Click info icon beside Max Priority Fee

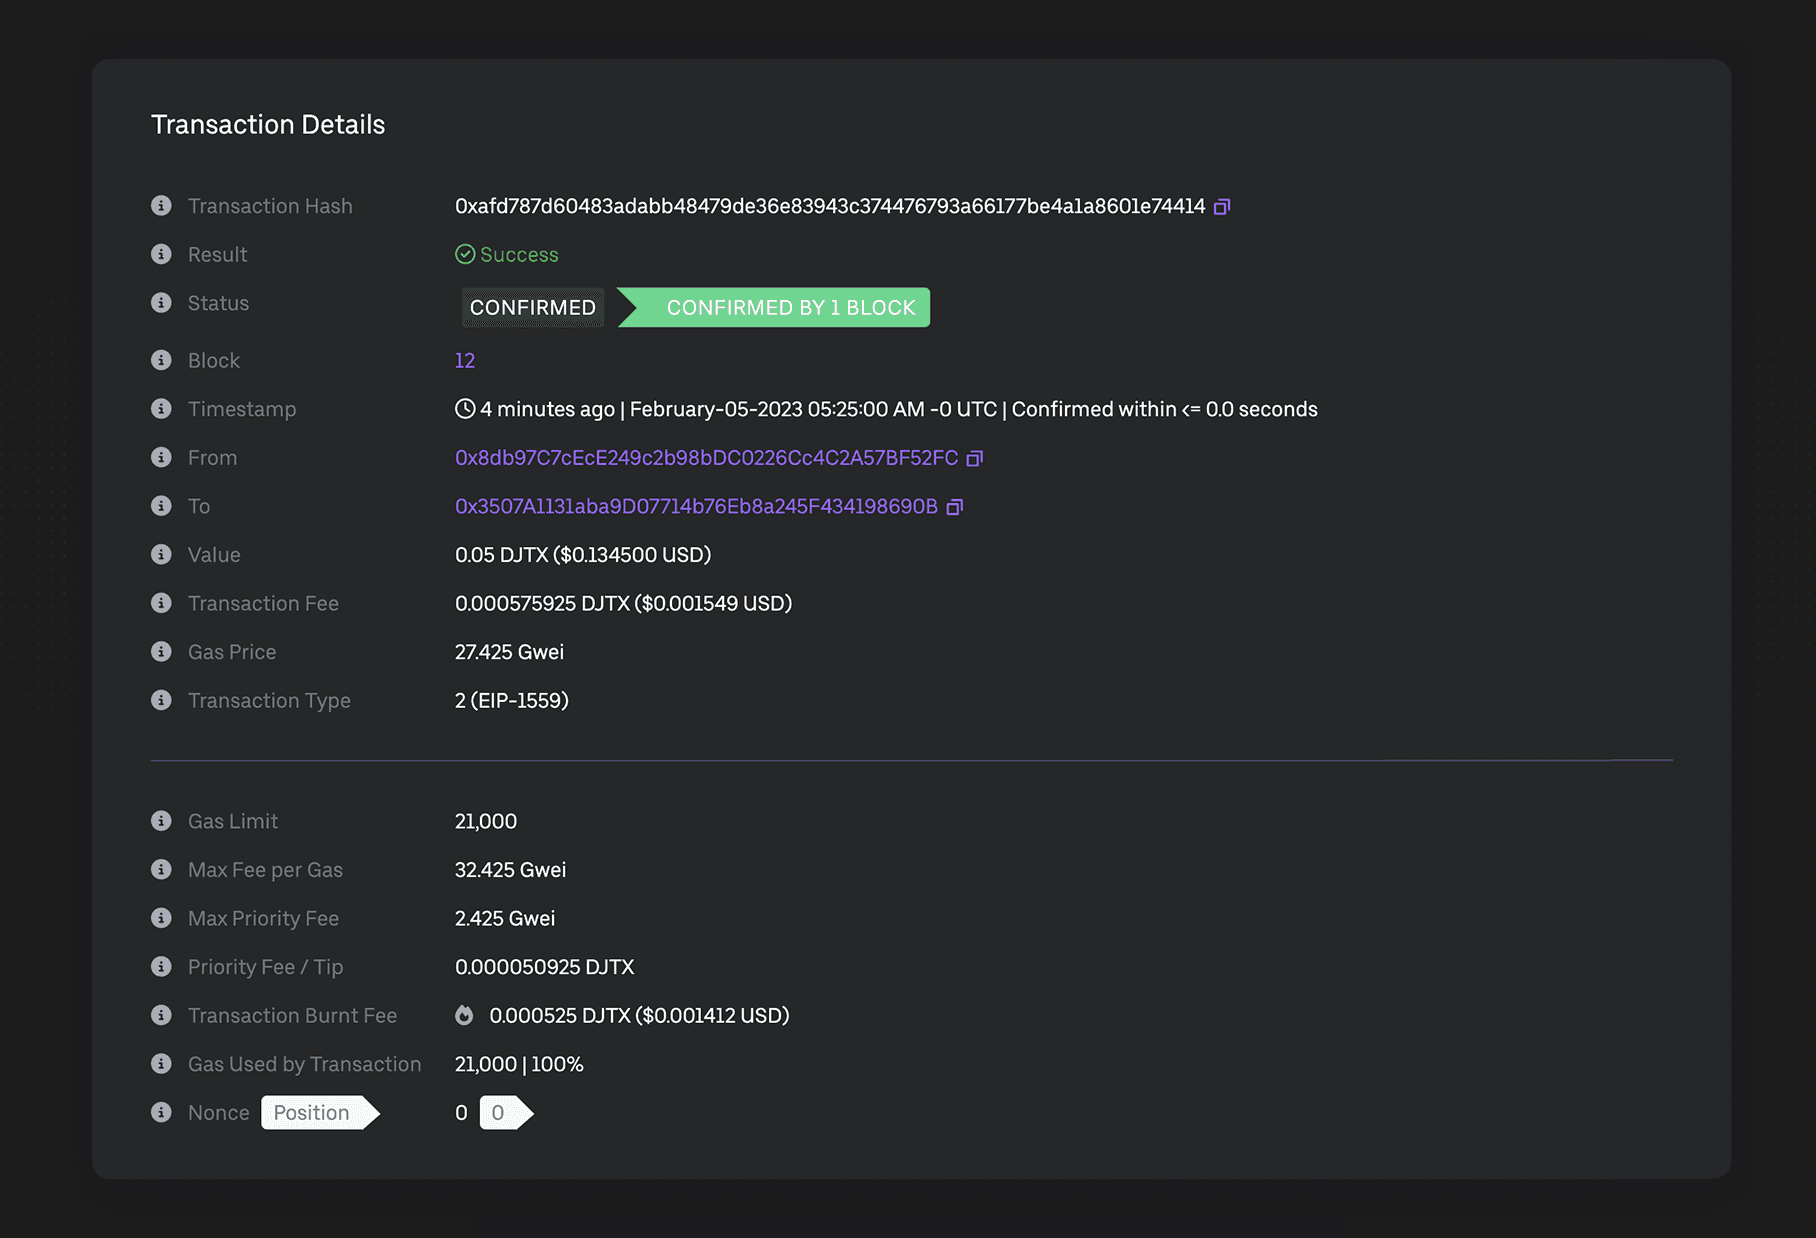(161, 918)
